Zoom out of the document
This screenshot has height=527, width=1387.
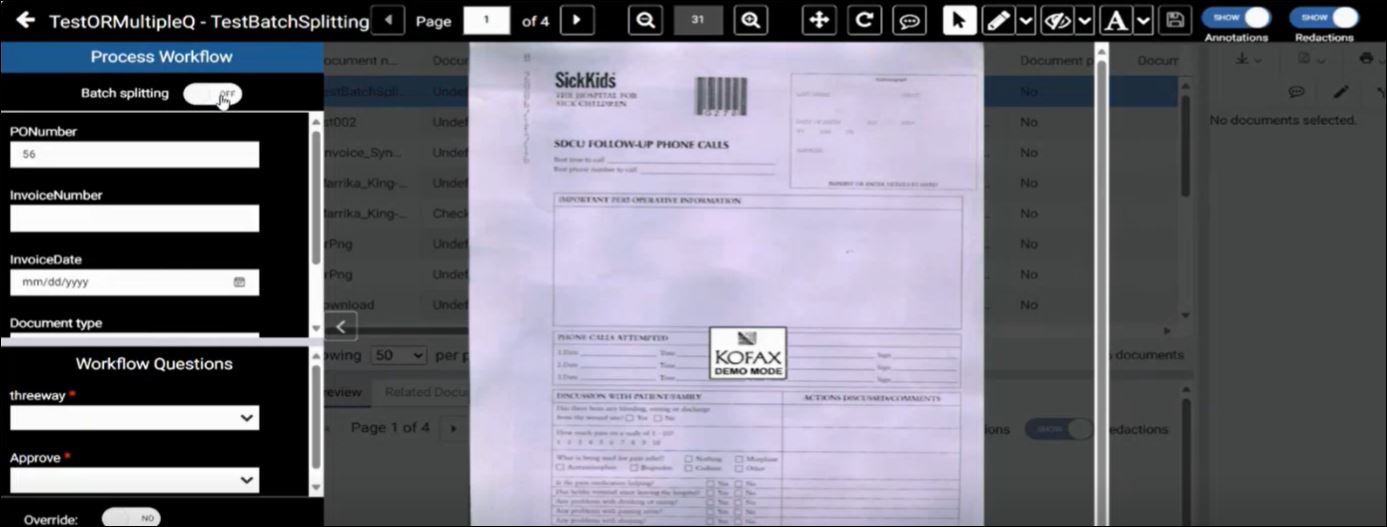(646, 20)
